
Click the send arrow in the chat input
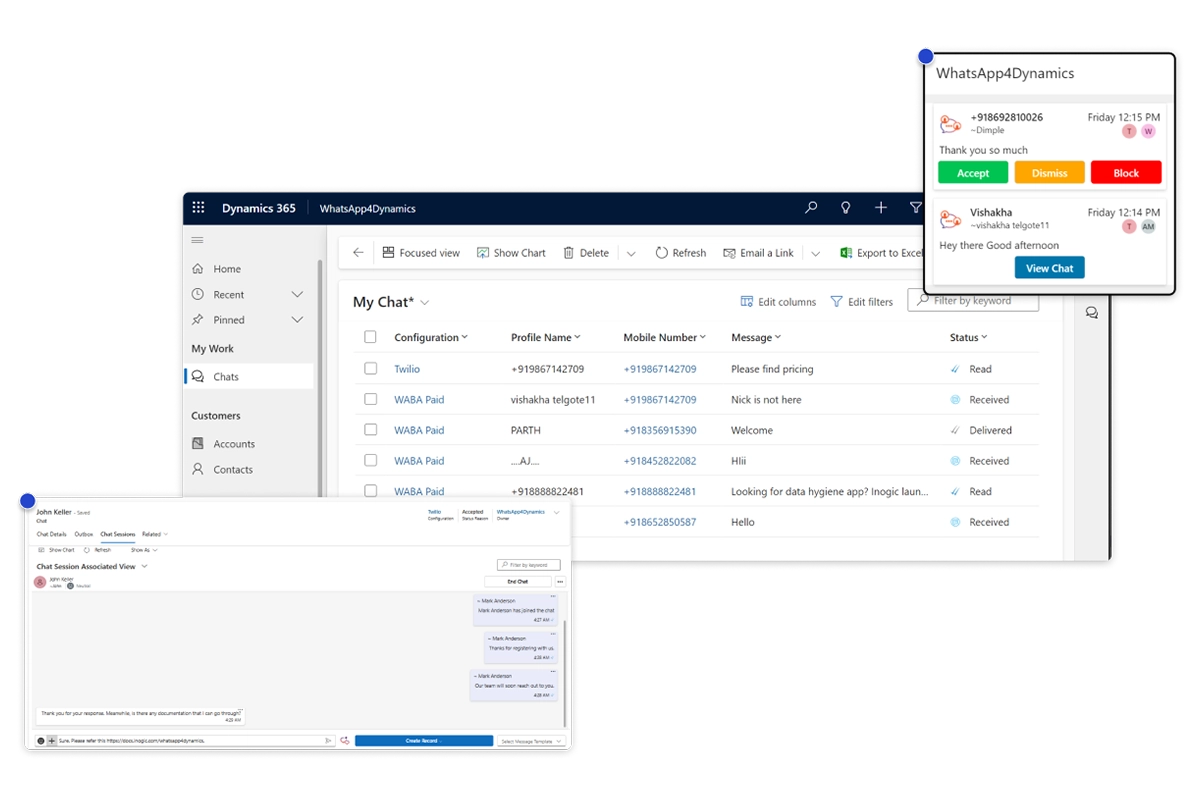(328, 741)
